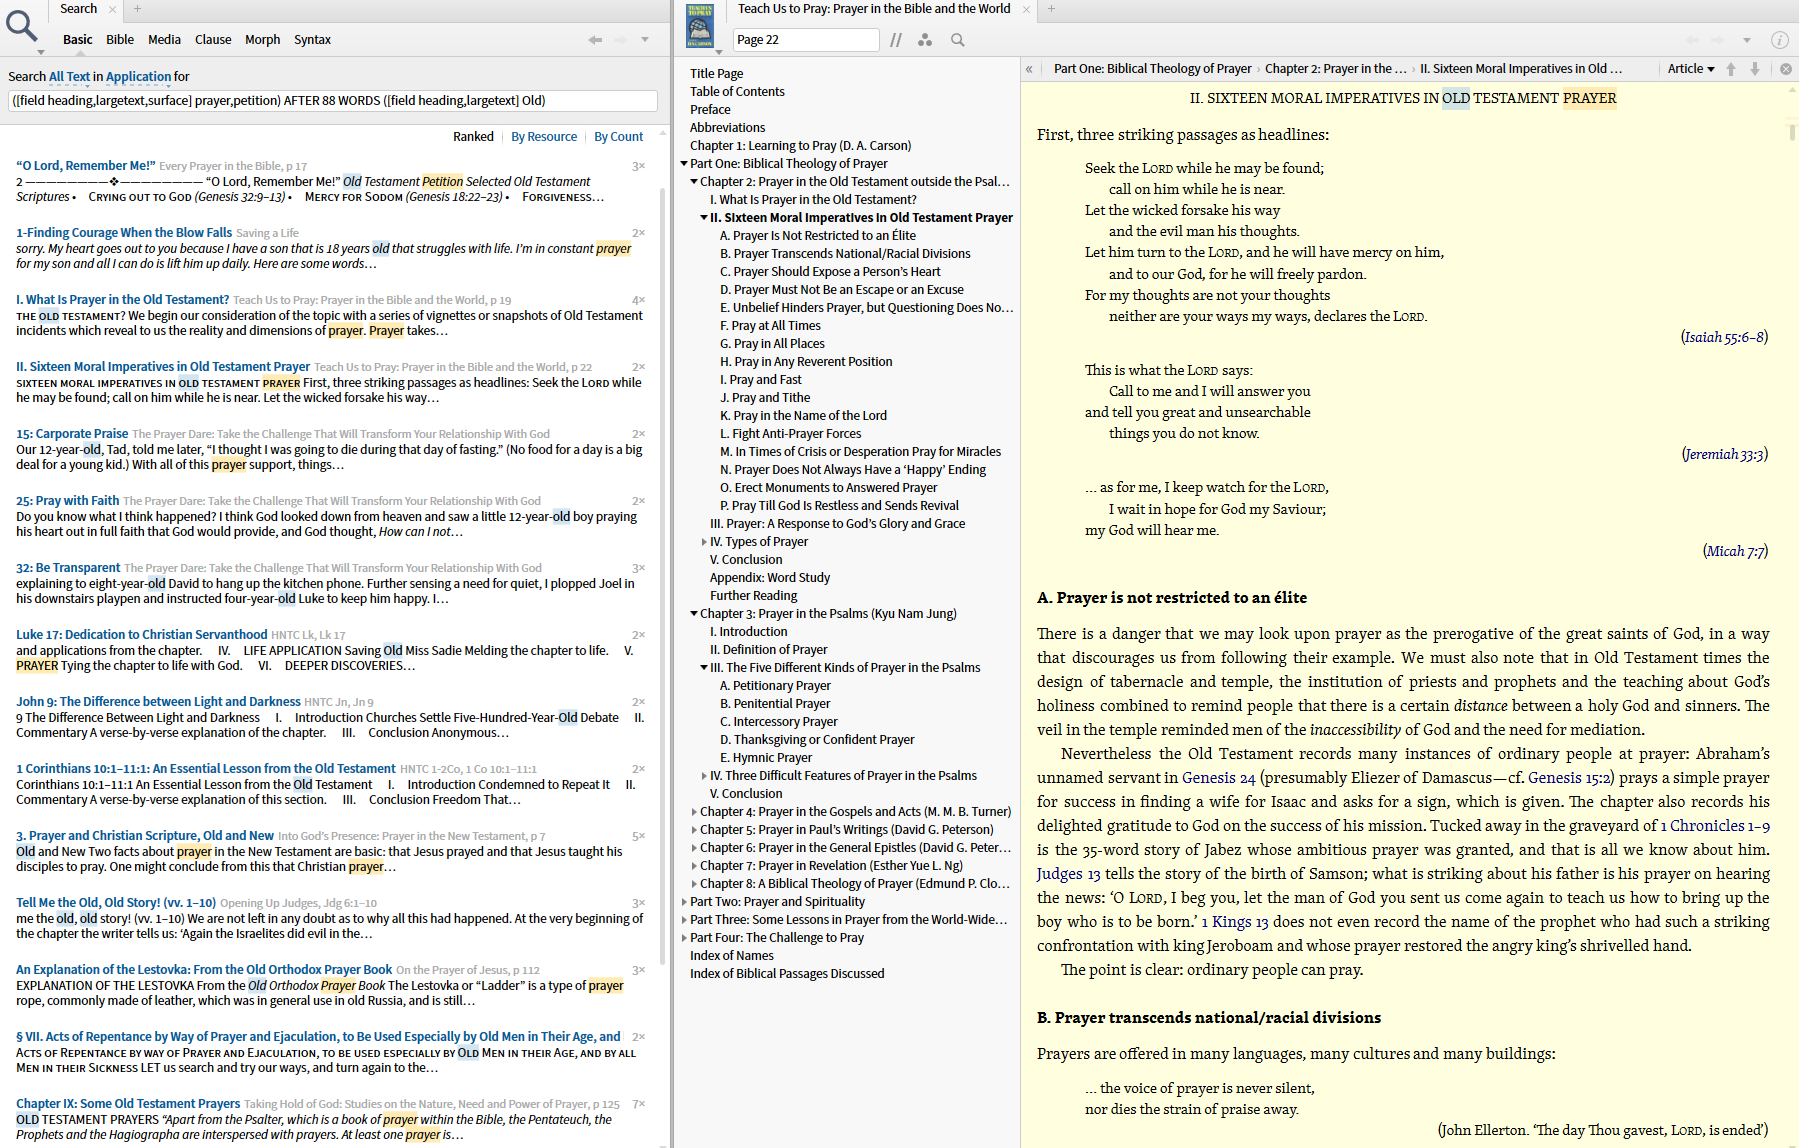Switch to Bible search type
The image size is (1799, 1148).
pyautogui.click(x=120, y=40)
